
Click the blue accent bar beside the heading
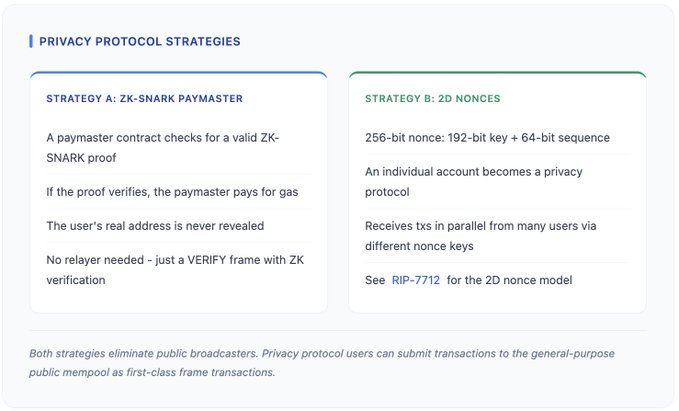[31, 41]
